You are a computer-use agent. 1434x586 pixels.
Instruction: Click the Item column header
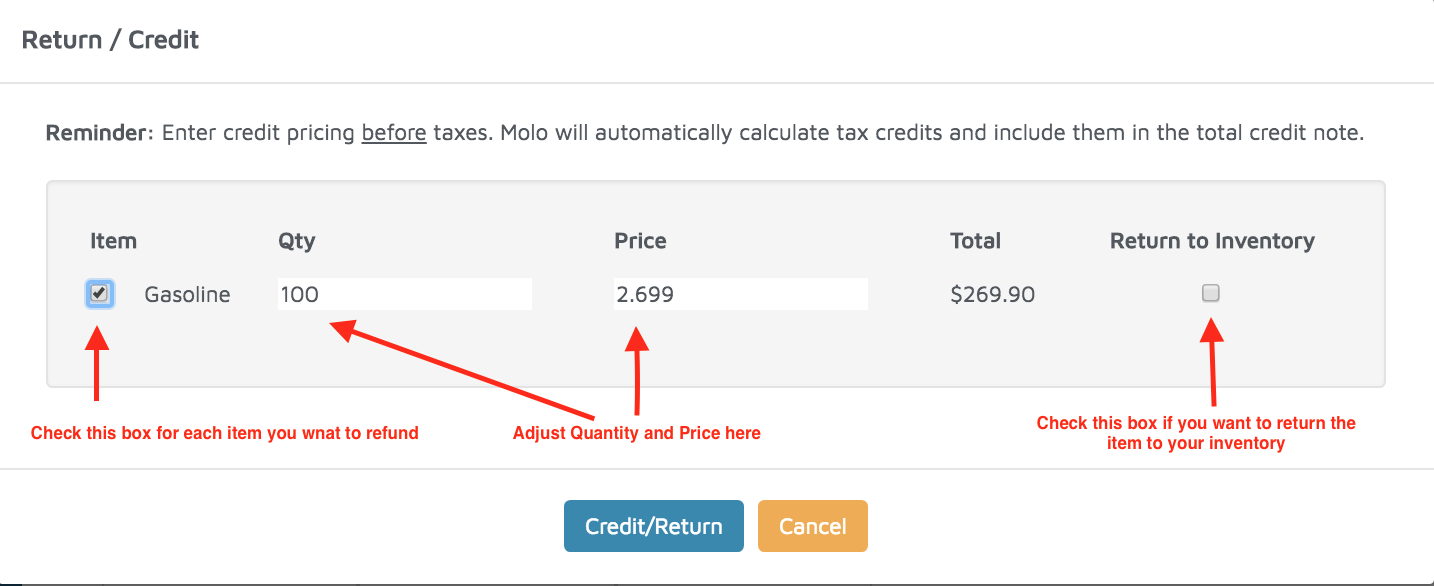tap(113, 240)
